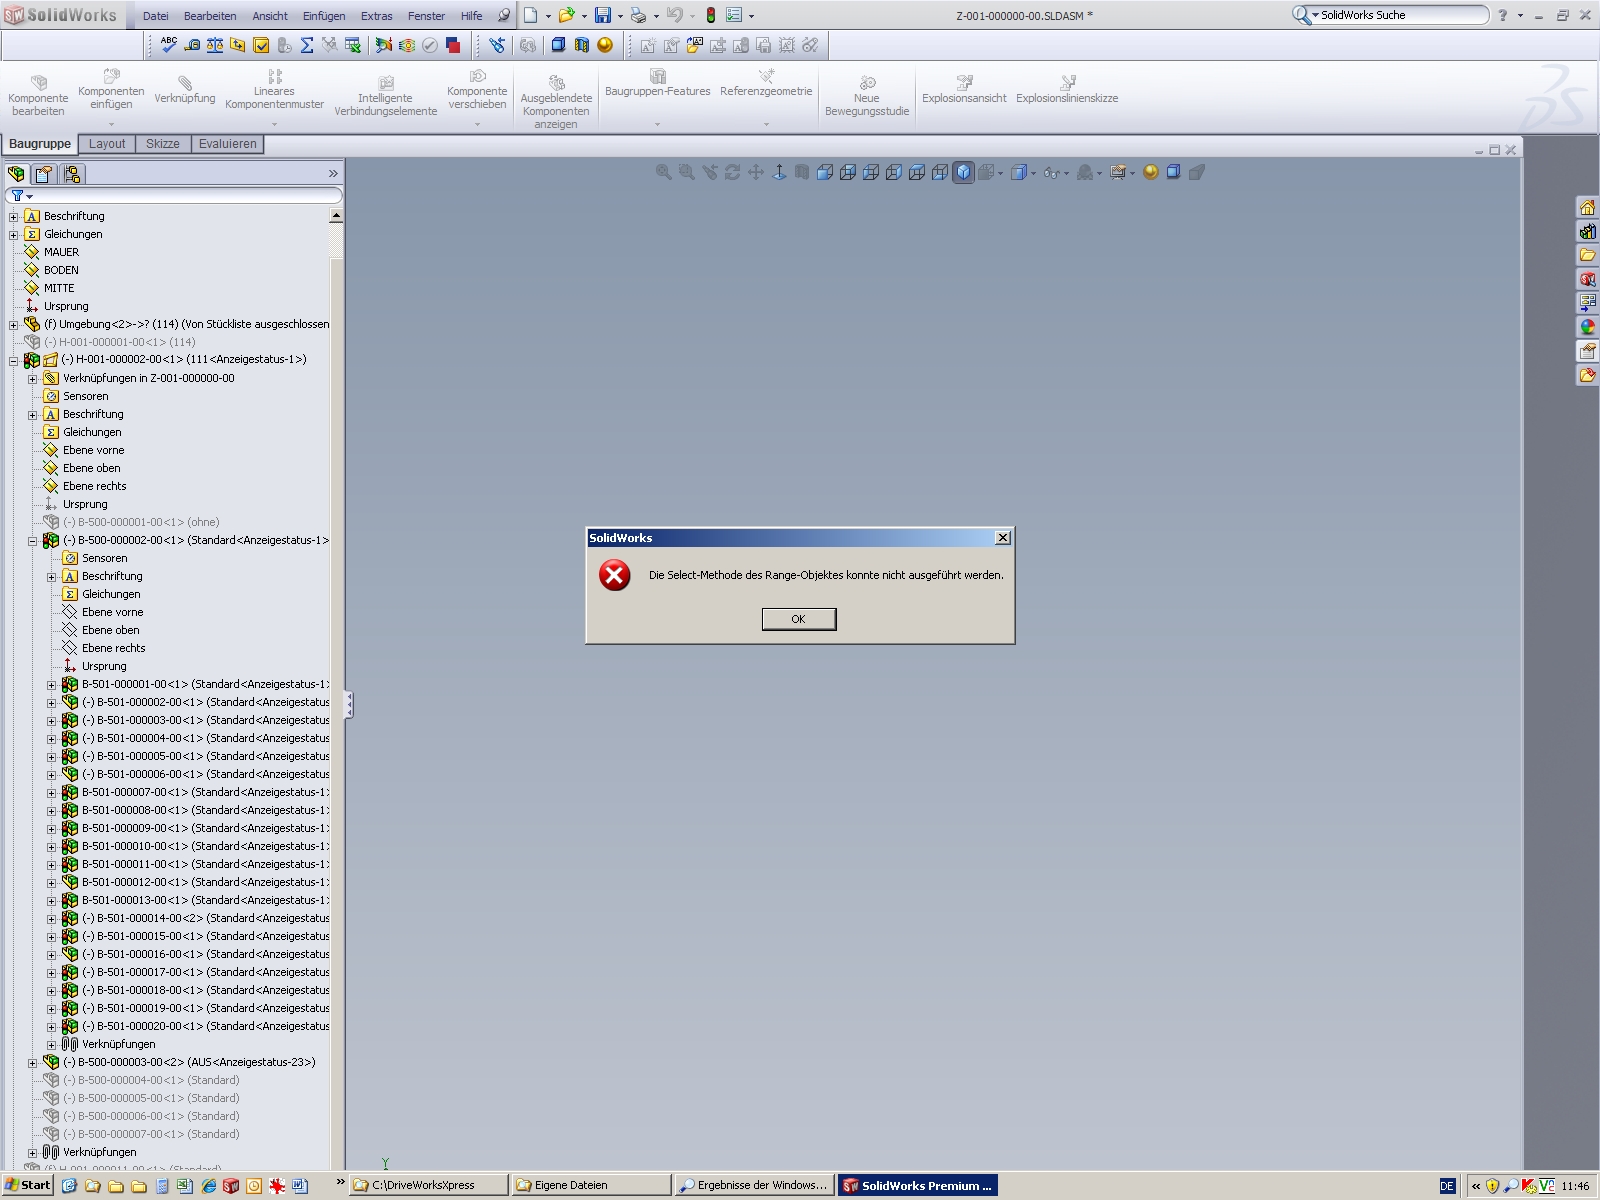1600x1200 pixels.
Task: Click Neue Bewegungsstudie button
Action: click(x=867, y=96)
